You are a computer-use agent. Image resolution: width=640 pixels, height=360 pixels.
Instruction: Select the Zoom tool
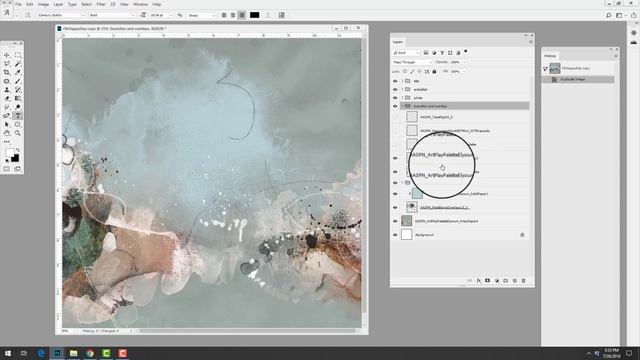click(x=18, y=133)
